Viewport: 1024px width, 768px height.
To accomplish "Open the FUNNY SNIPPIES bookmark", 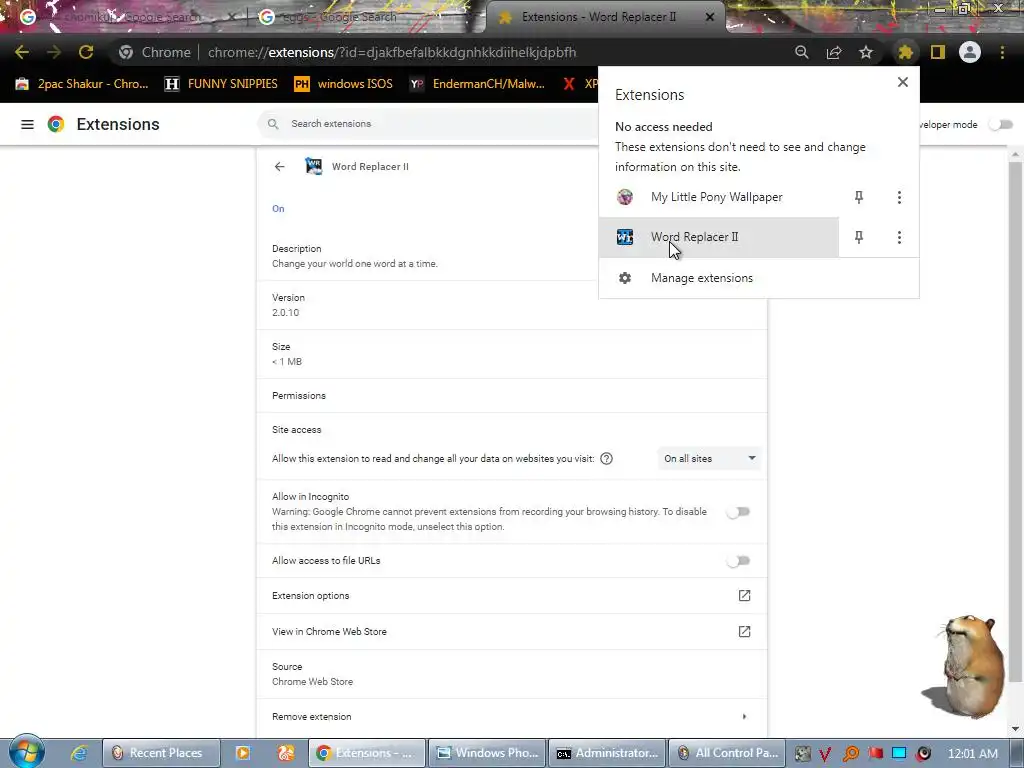I will pyautogui.click(x=221, y=84).
